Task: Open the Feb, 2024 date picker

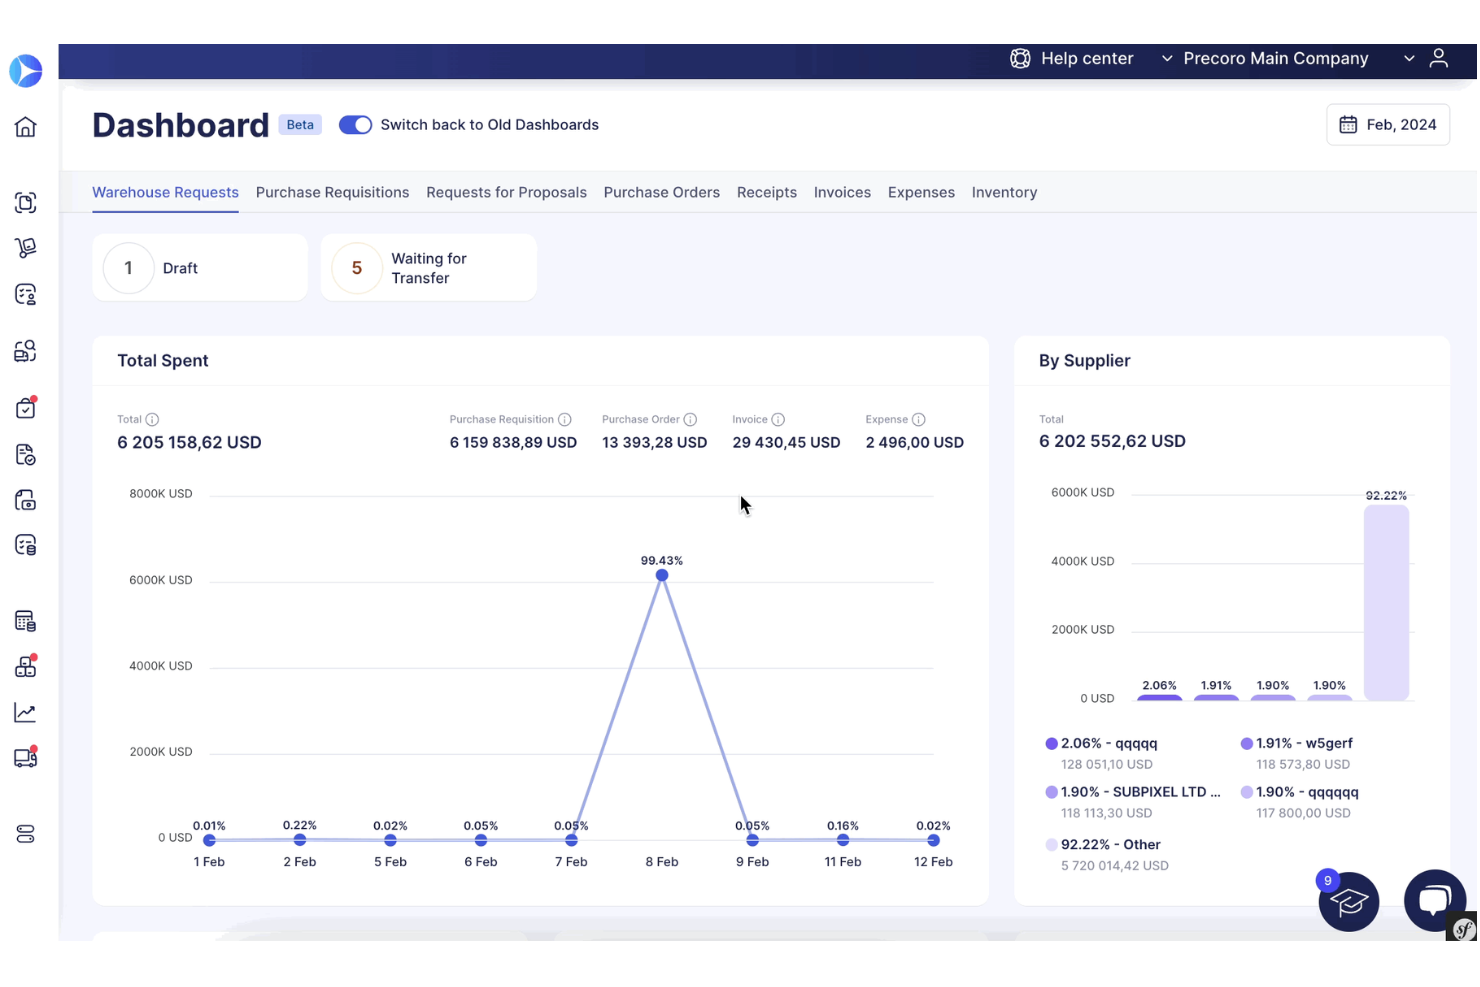Action: point(1388,124)
